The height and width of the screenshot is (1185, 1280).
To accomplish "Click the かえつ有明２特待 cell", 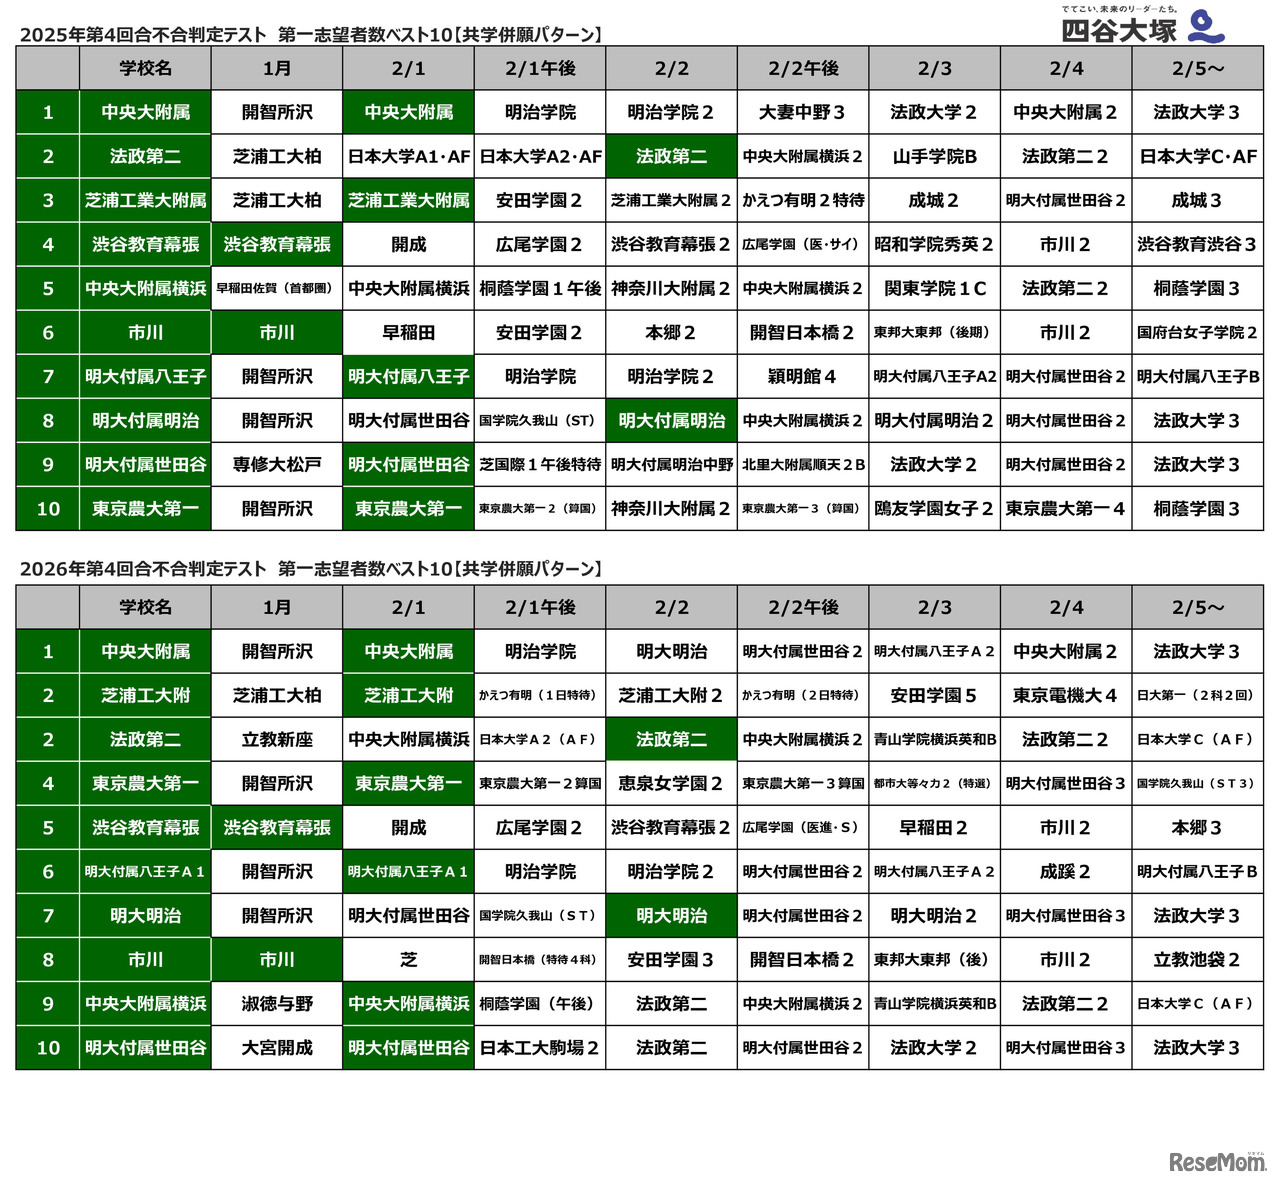I will pyautogui.click(x=803, y=200).
